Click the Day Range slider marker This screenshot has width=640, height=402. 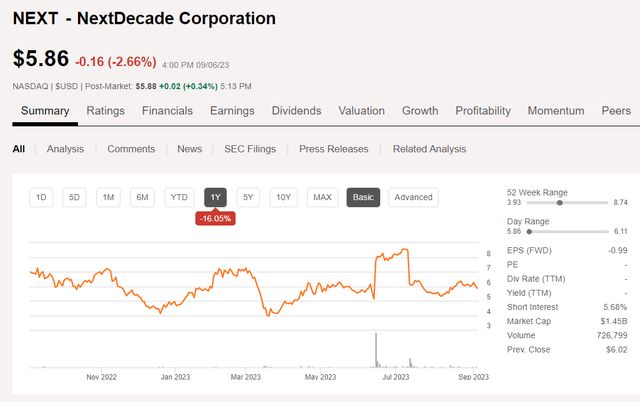click(529, 231)
